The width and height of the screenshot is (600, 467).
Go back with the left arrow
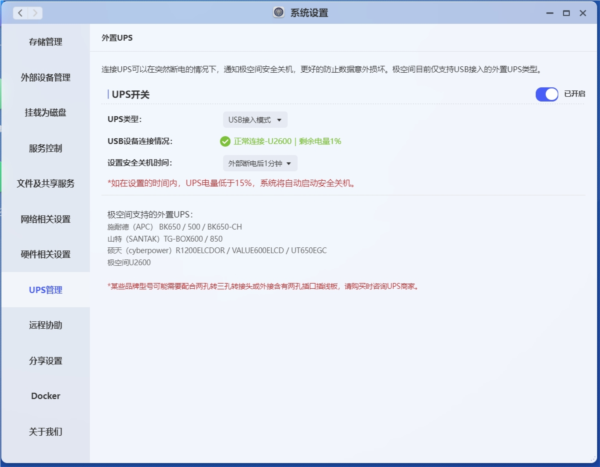pos(20,13)
